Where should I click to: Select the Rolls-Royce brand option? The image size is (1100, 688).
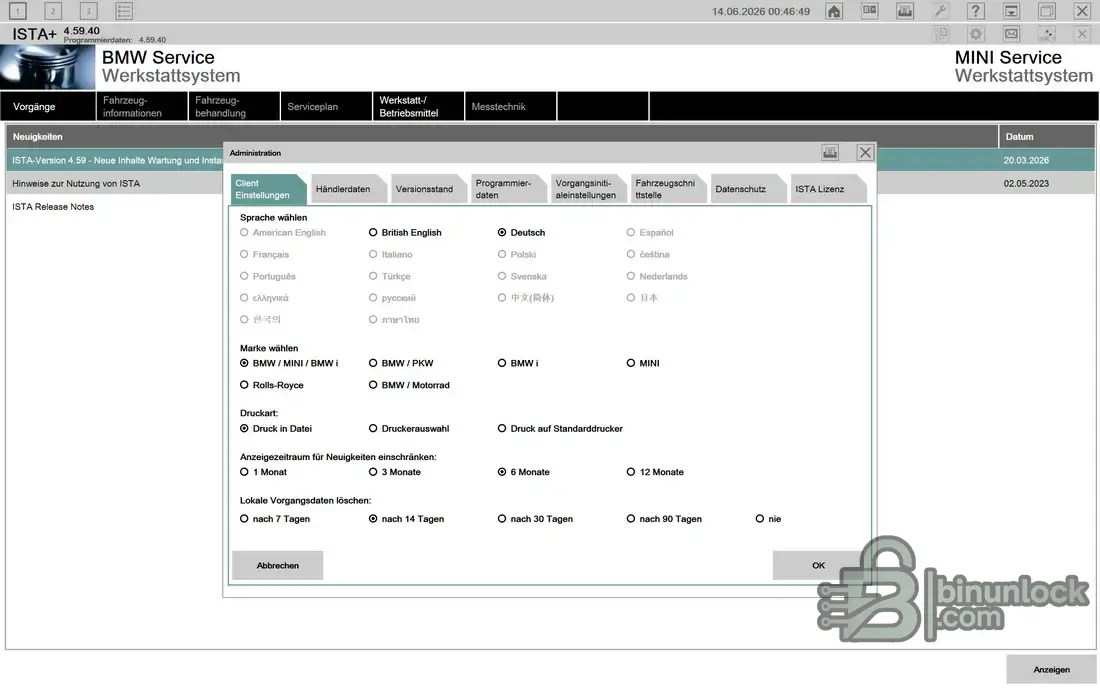[271, 385]
